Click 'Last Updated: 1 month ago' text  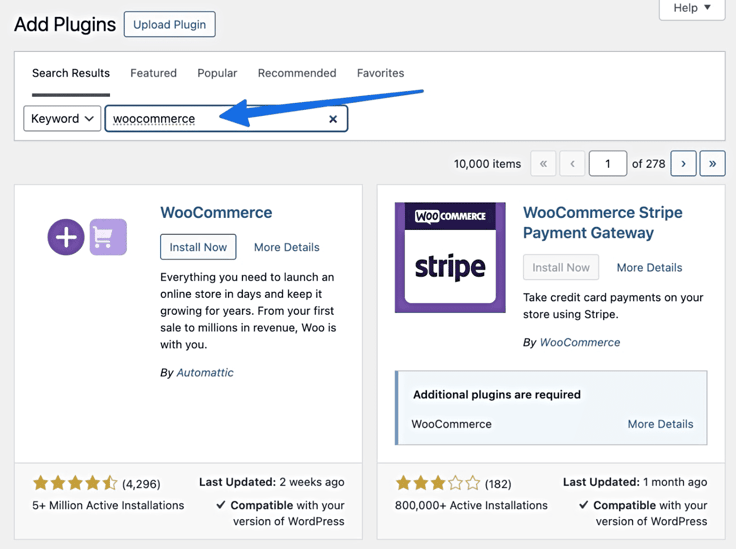click(x=635, y=482)
